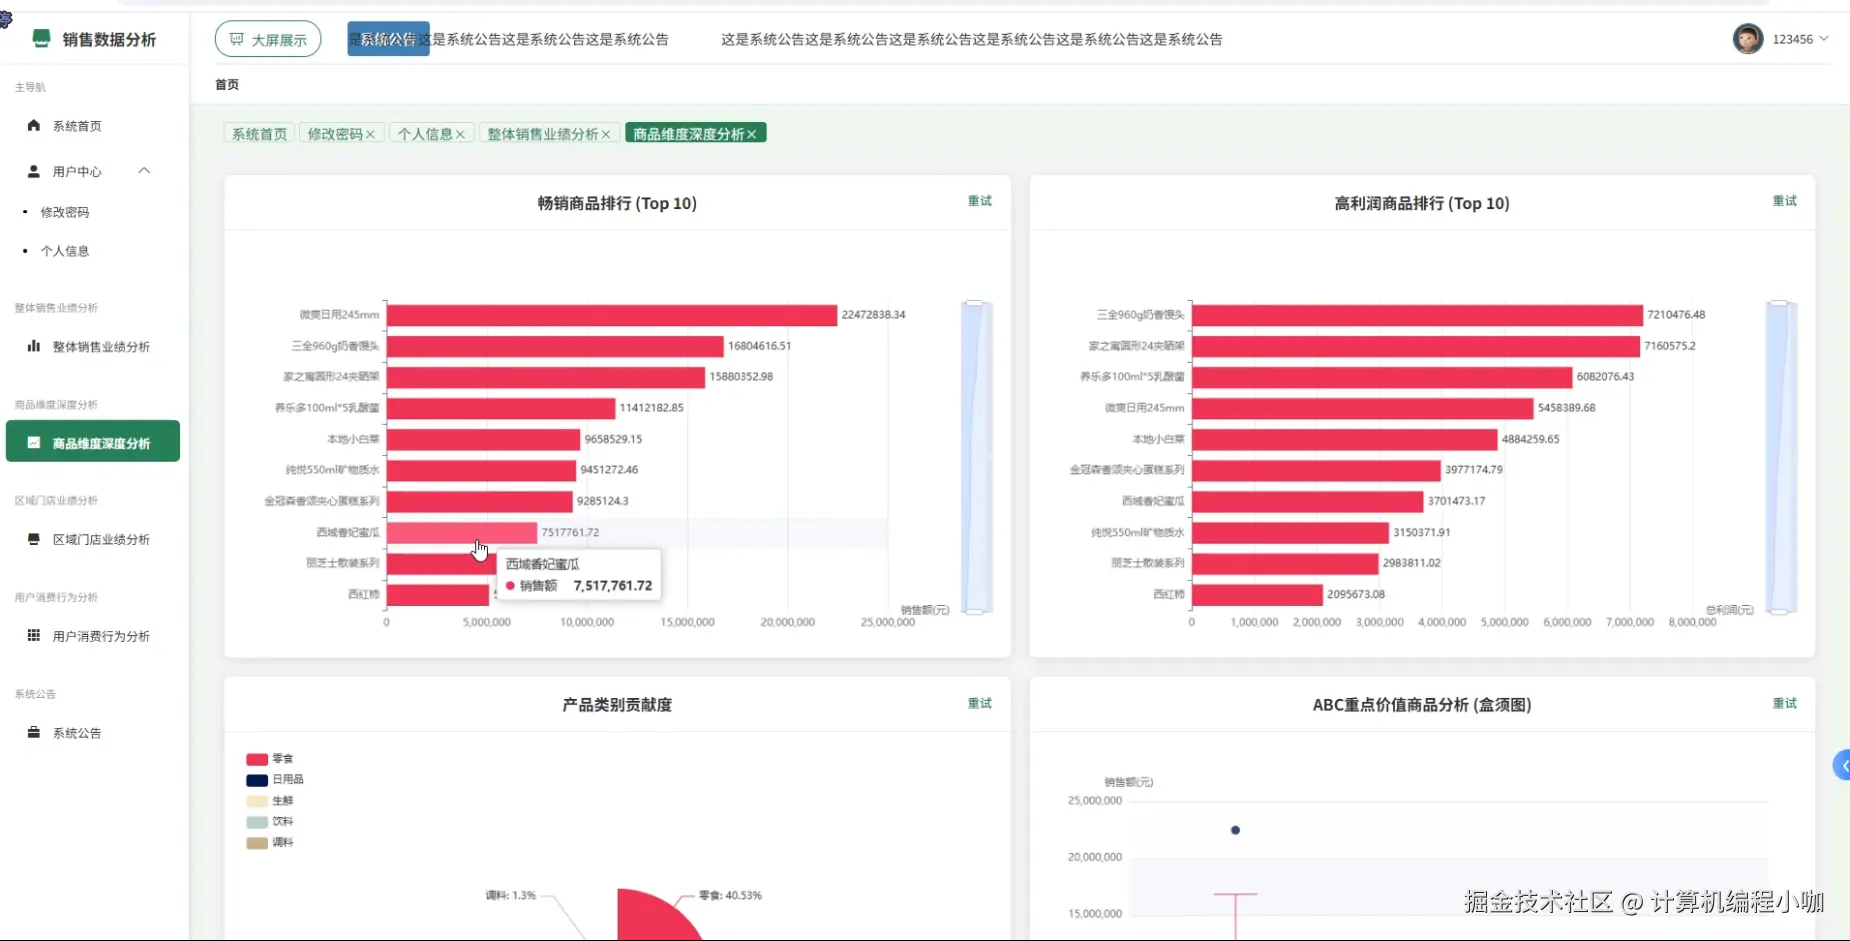Click 重试 on ABC重点价值商品分析 chart

pos(1785,704)
